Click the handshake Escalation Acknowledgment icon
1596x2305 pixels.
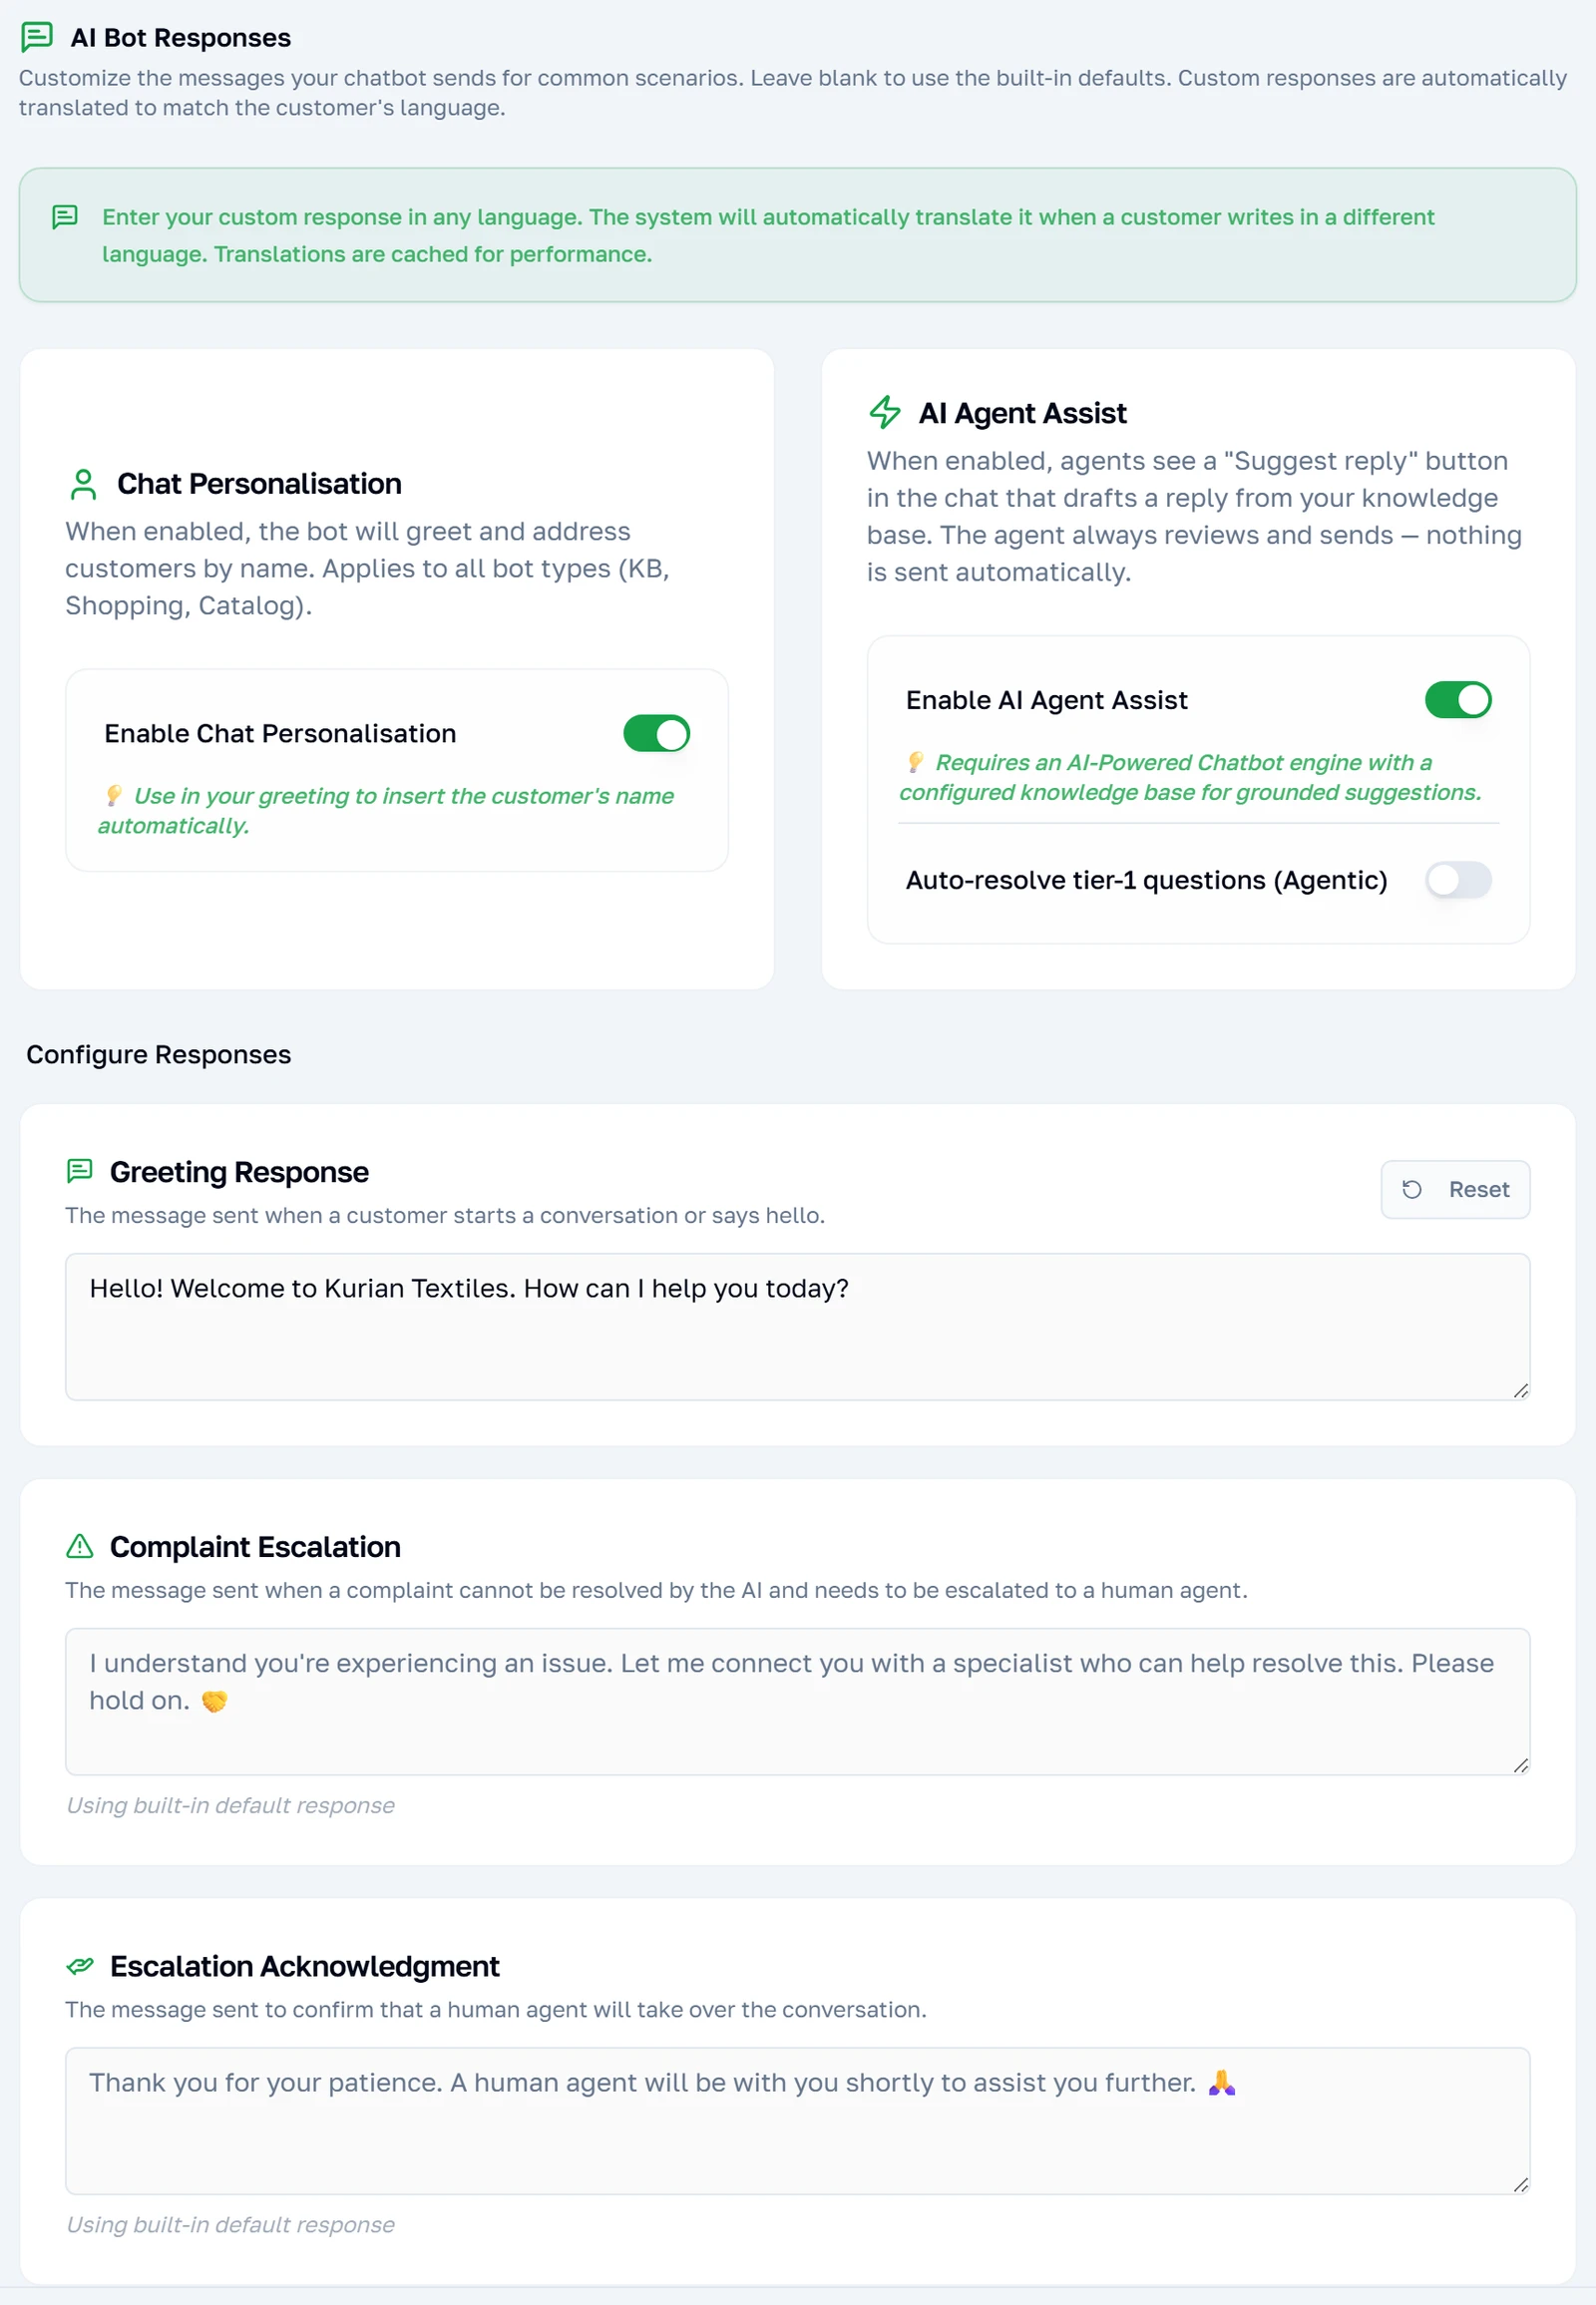(80, 1965)
